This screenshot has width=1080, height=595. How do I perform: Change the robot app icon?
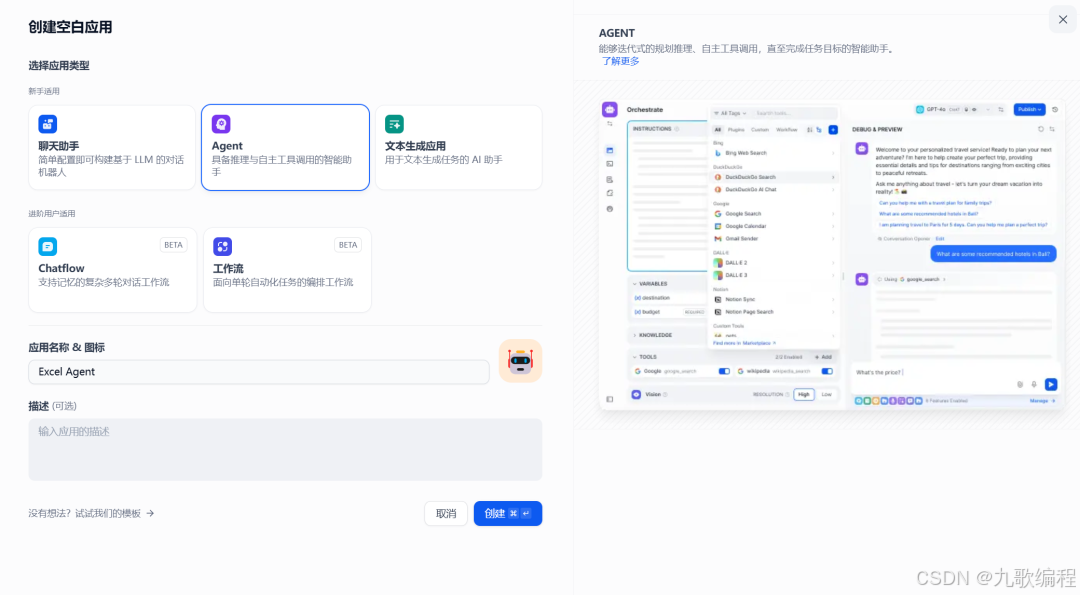(521, 361)
